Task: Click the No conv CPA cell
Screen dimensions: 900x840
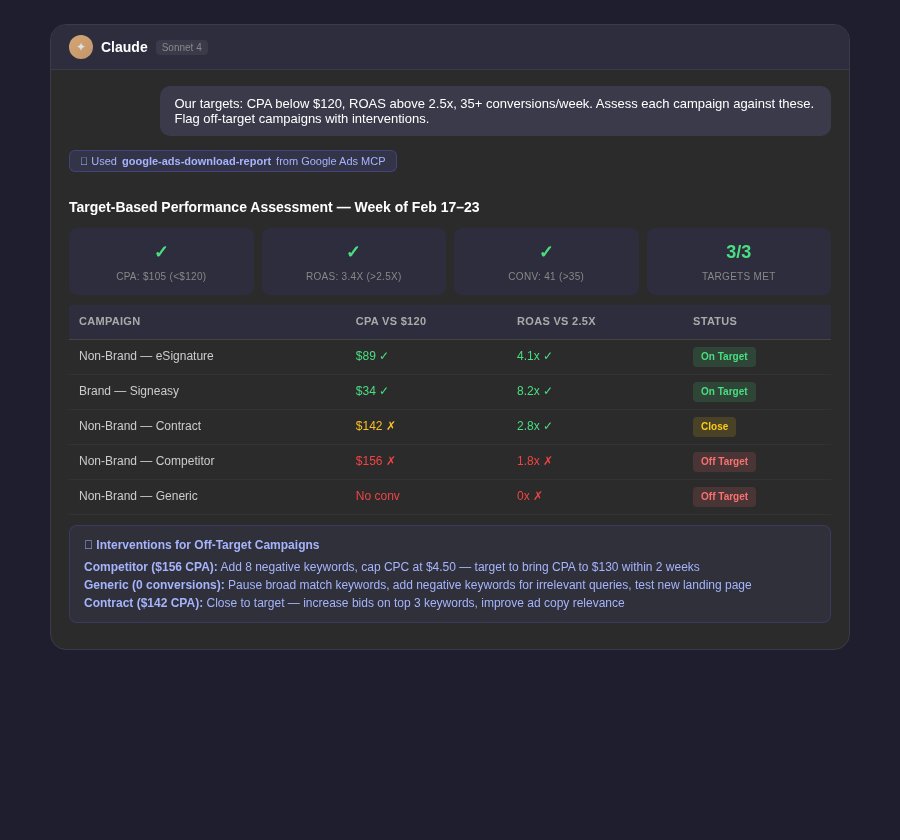Action: coord(377,496)
